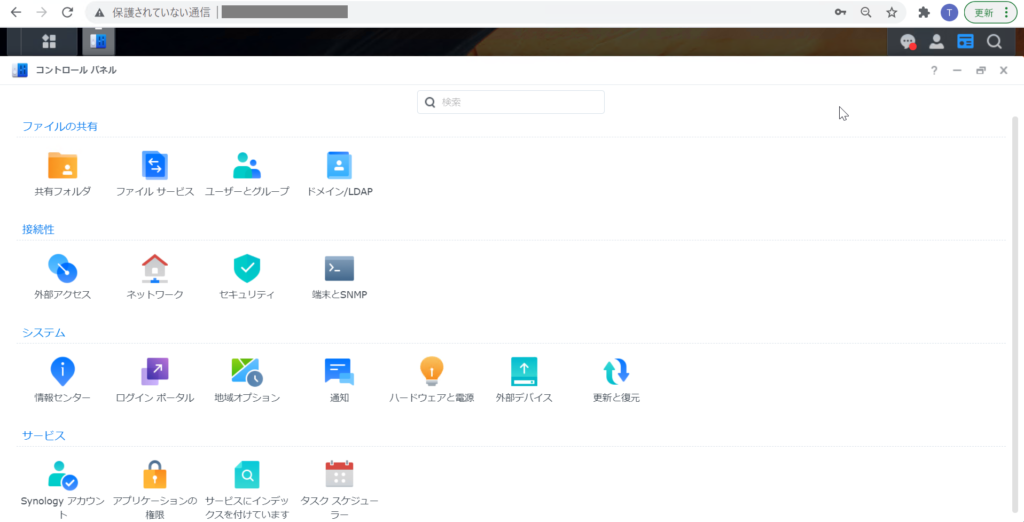Image resolution: width=1024 pixels, height=522 pixels.
Task: Open the 共有フォルダ (Shared Folder) icon
Action: click(x=62, y=166)
